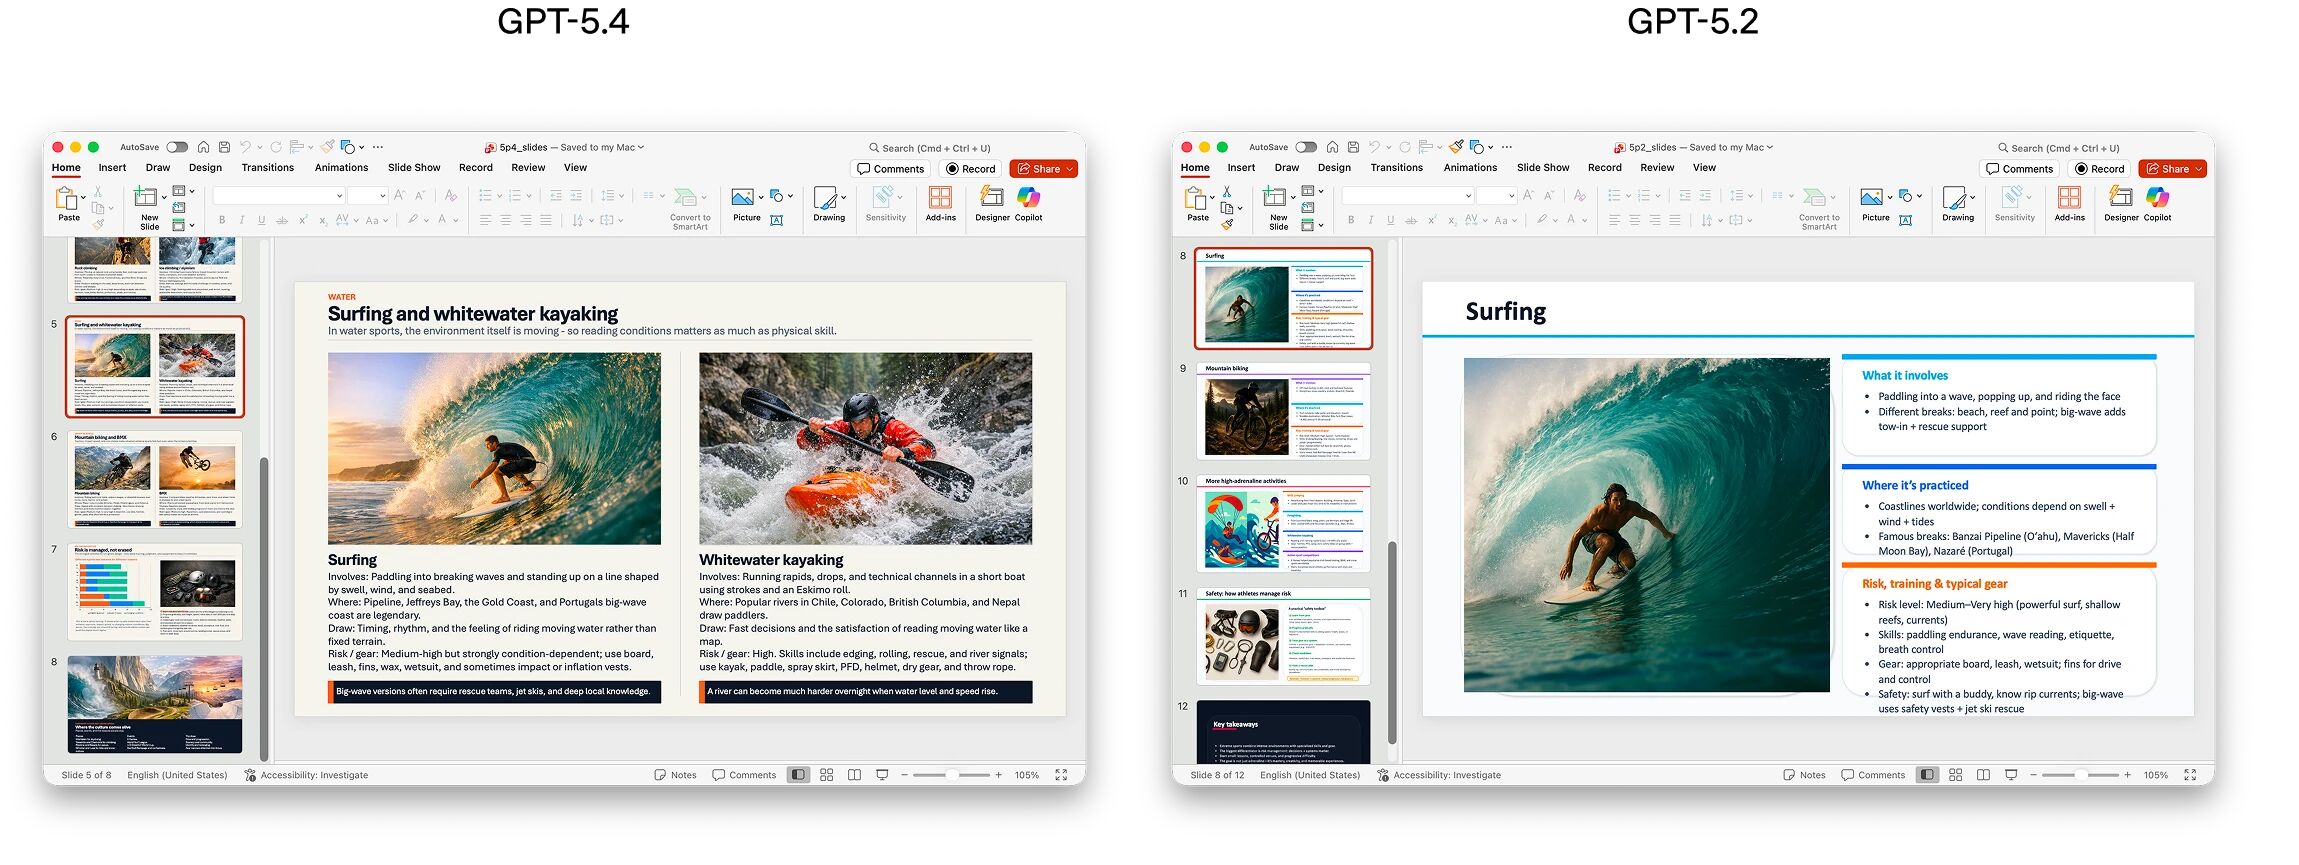Toggle the Notes pane in 5p2_slides status bar

(x=1804, y=775)
